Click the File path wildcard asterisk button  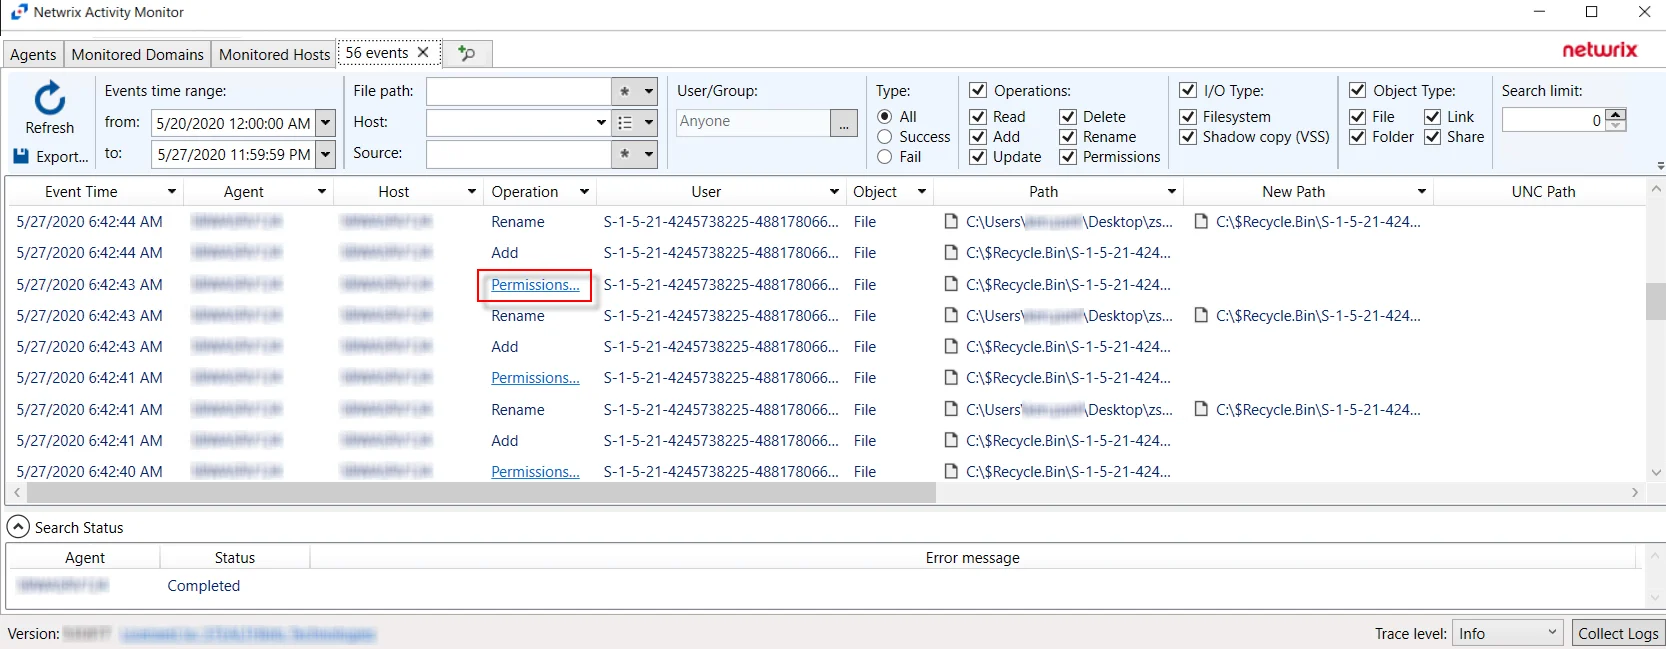pos(625,91)
